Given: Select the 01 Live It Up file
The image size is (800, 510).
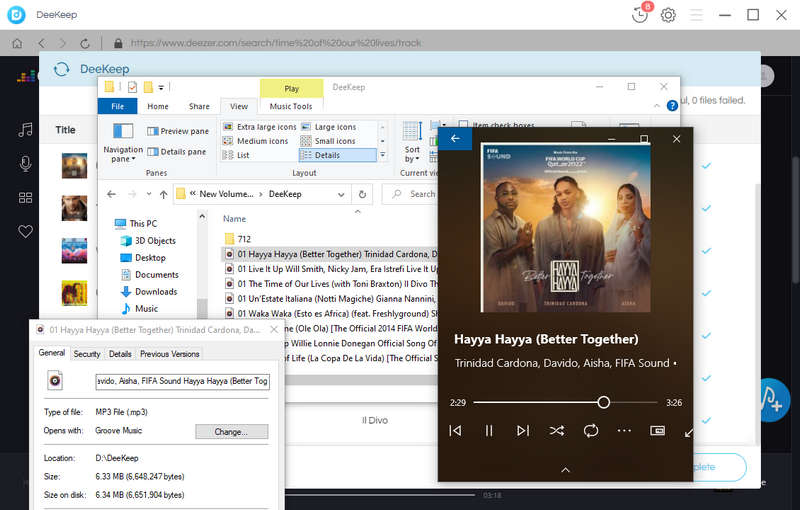Looking at the screenshot, I should pyautogui.click(x=330, y=269).
